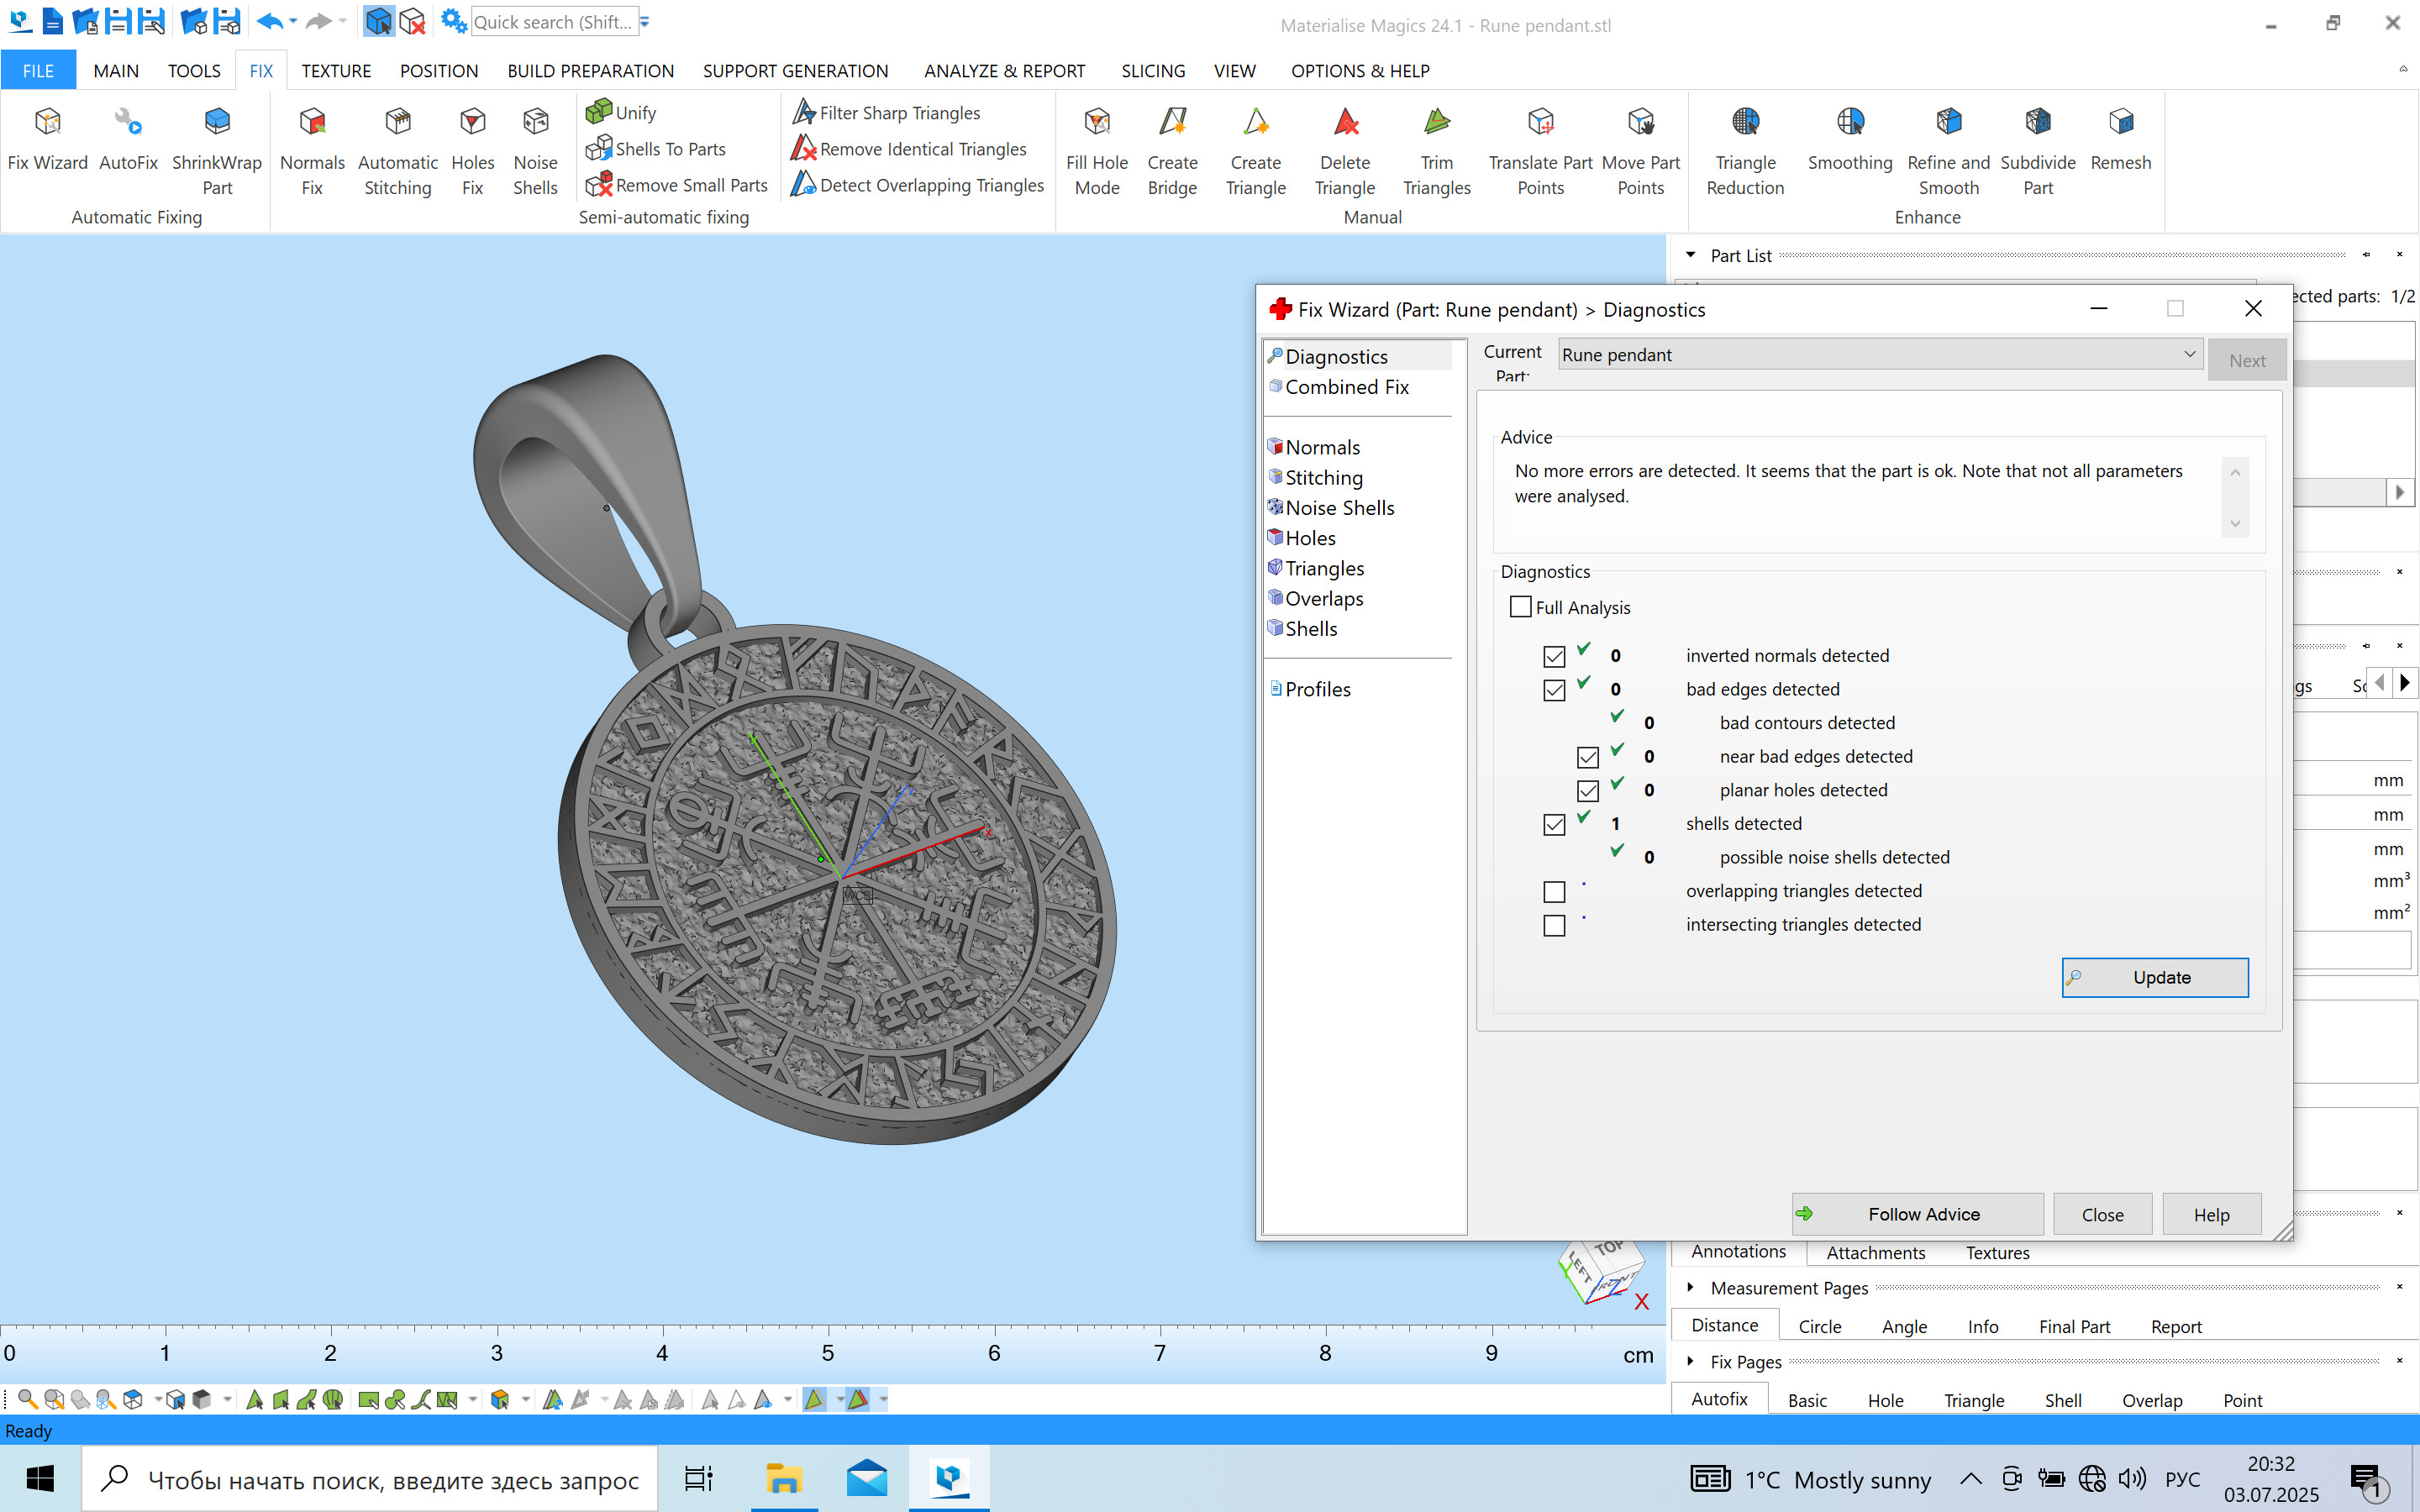2420x1512 pixels.
Task: Expand the Measurement Pages panel
Action: [x=1690, y=1287]
